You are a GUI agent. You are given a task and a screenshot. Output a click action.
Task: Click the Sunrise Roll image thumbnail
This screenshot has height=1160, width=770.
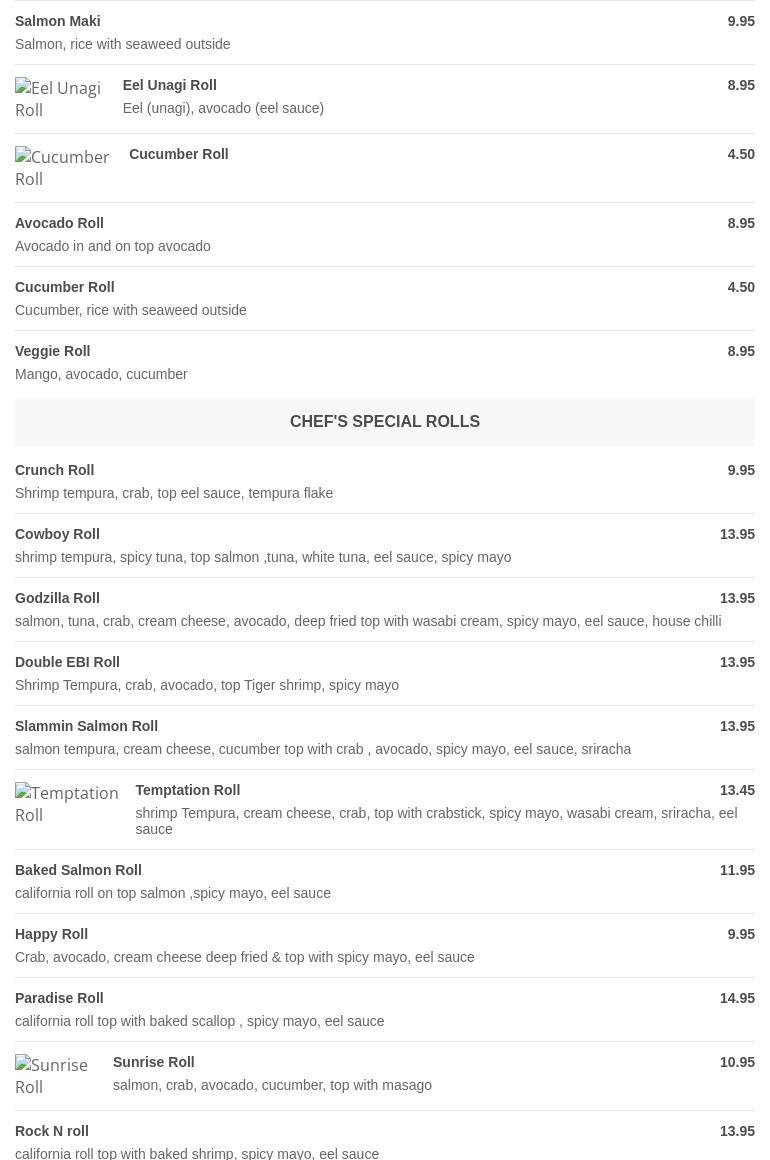pyautogui.click(x=56, y=1076)
